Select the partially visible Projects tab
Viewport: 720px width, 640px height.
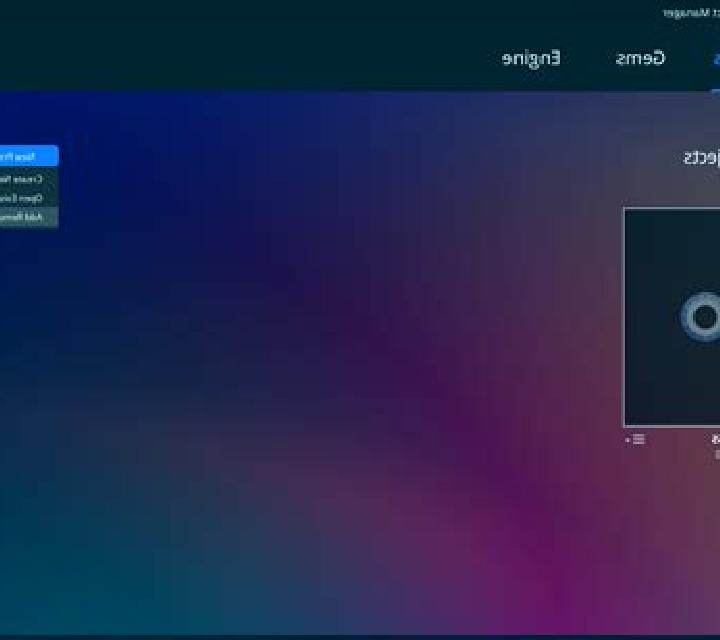(716, 59)
